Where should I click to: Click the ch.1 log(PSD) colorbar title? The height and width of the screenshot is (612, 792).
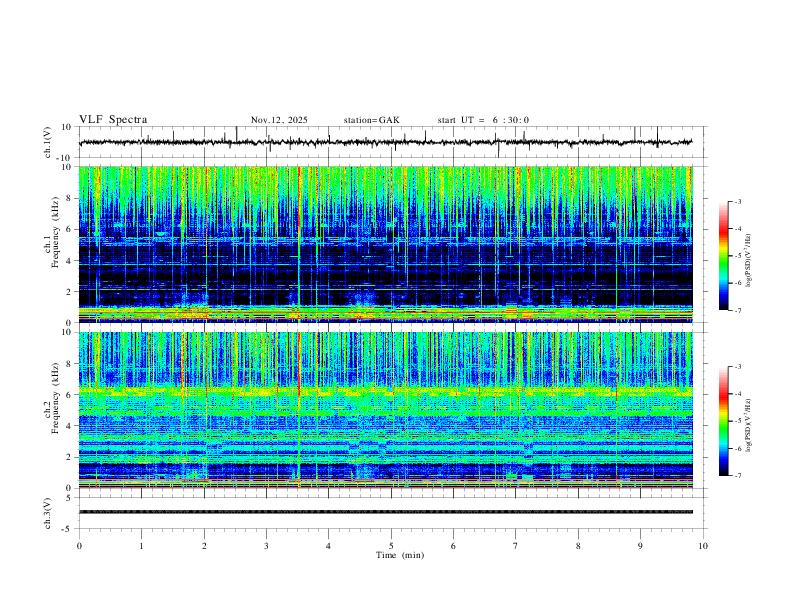point(749,260)
